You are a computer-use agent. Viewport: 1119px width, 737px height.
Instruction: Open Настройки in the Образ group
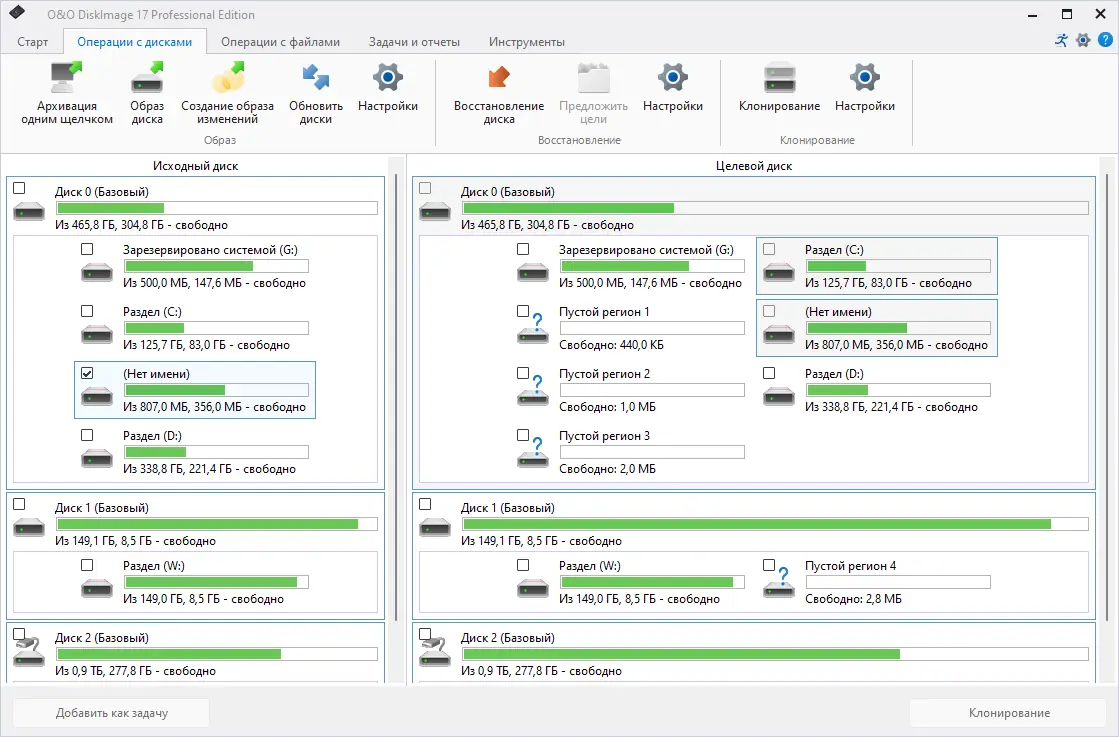coord(388,87)
